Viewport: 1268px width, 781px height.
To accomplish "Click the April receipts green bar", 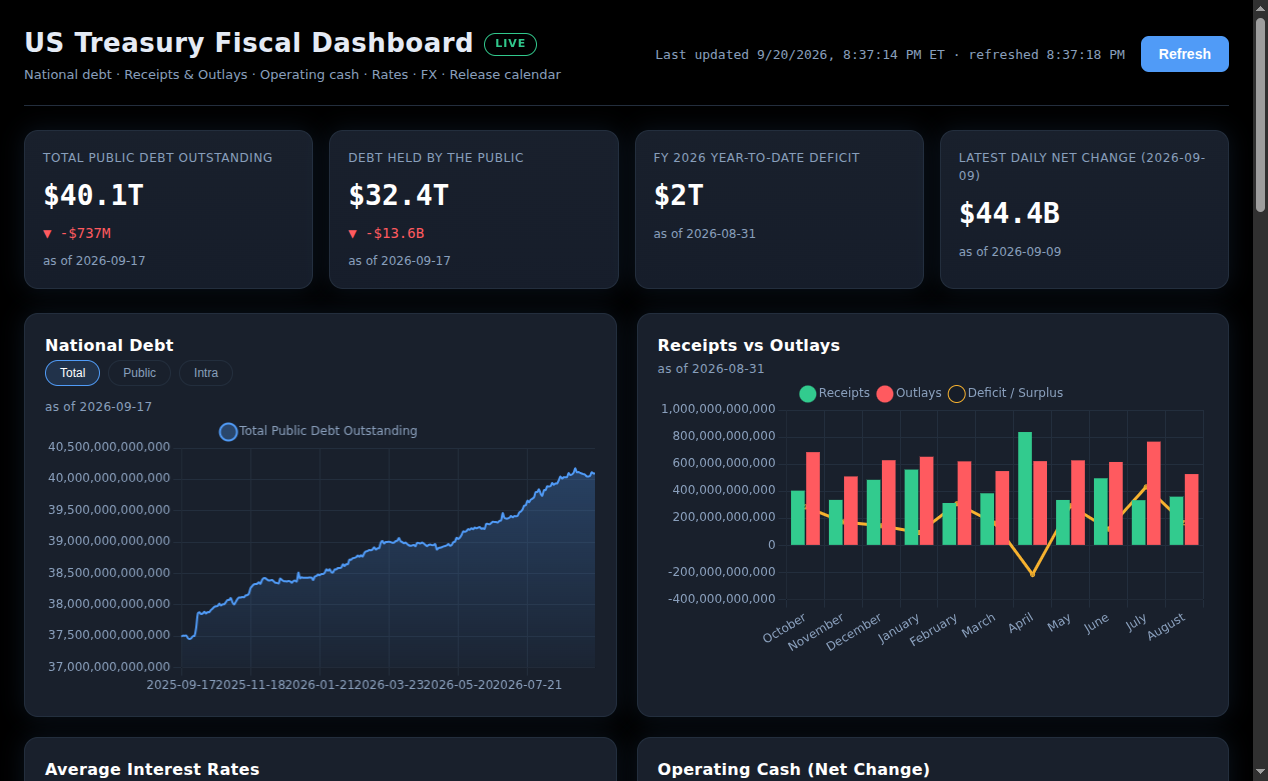I will [x=1025, y=488].
